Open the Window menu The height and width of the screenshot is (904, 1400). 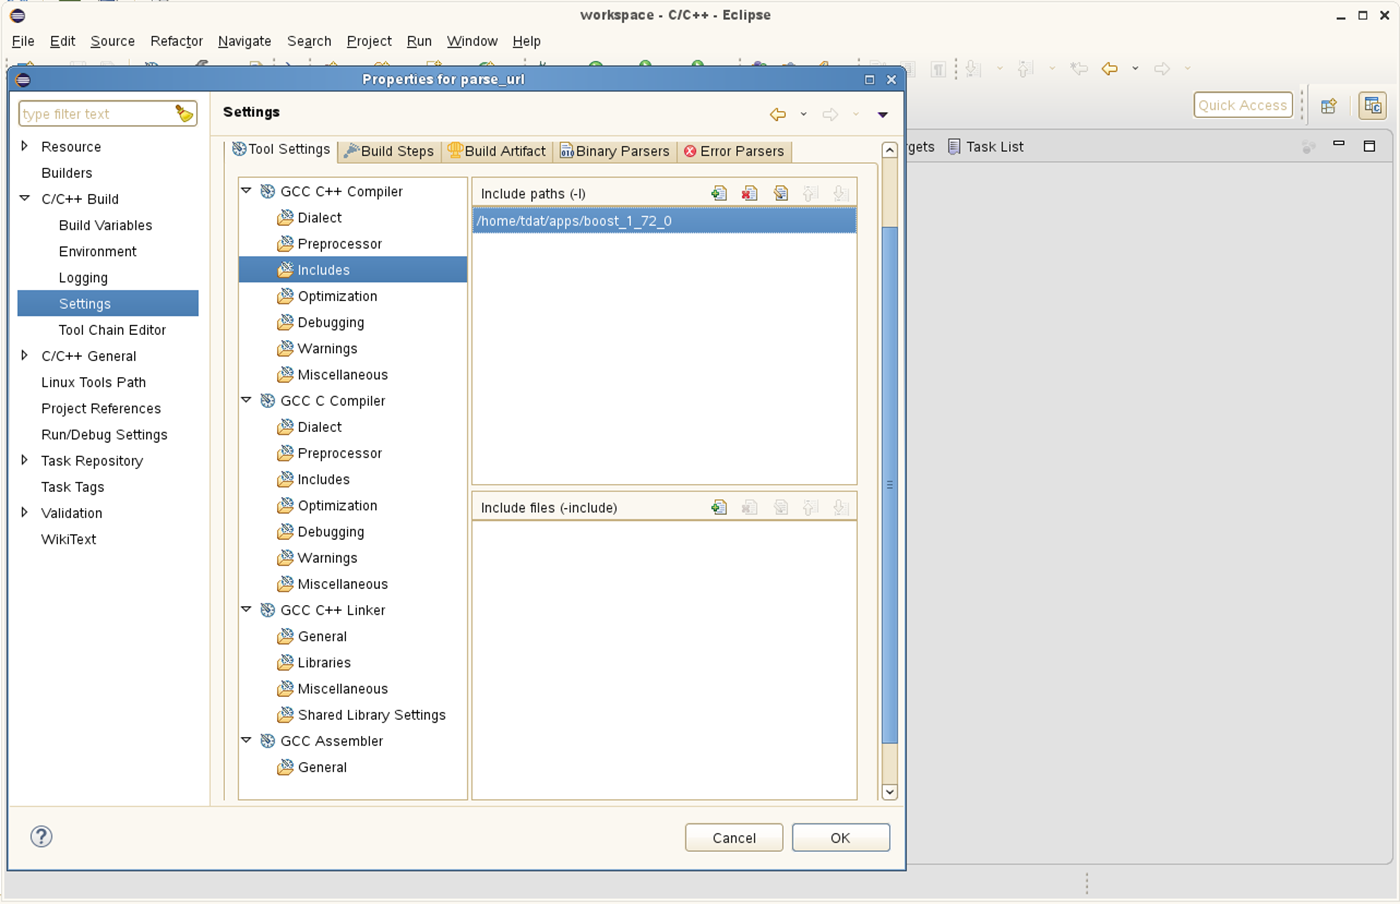[472, 41]
